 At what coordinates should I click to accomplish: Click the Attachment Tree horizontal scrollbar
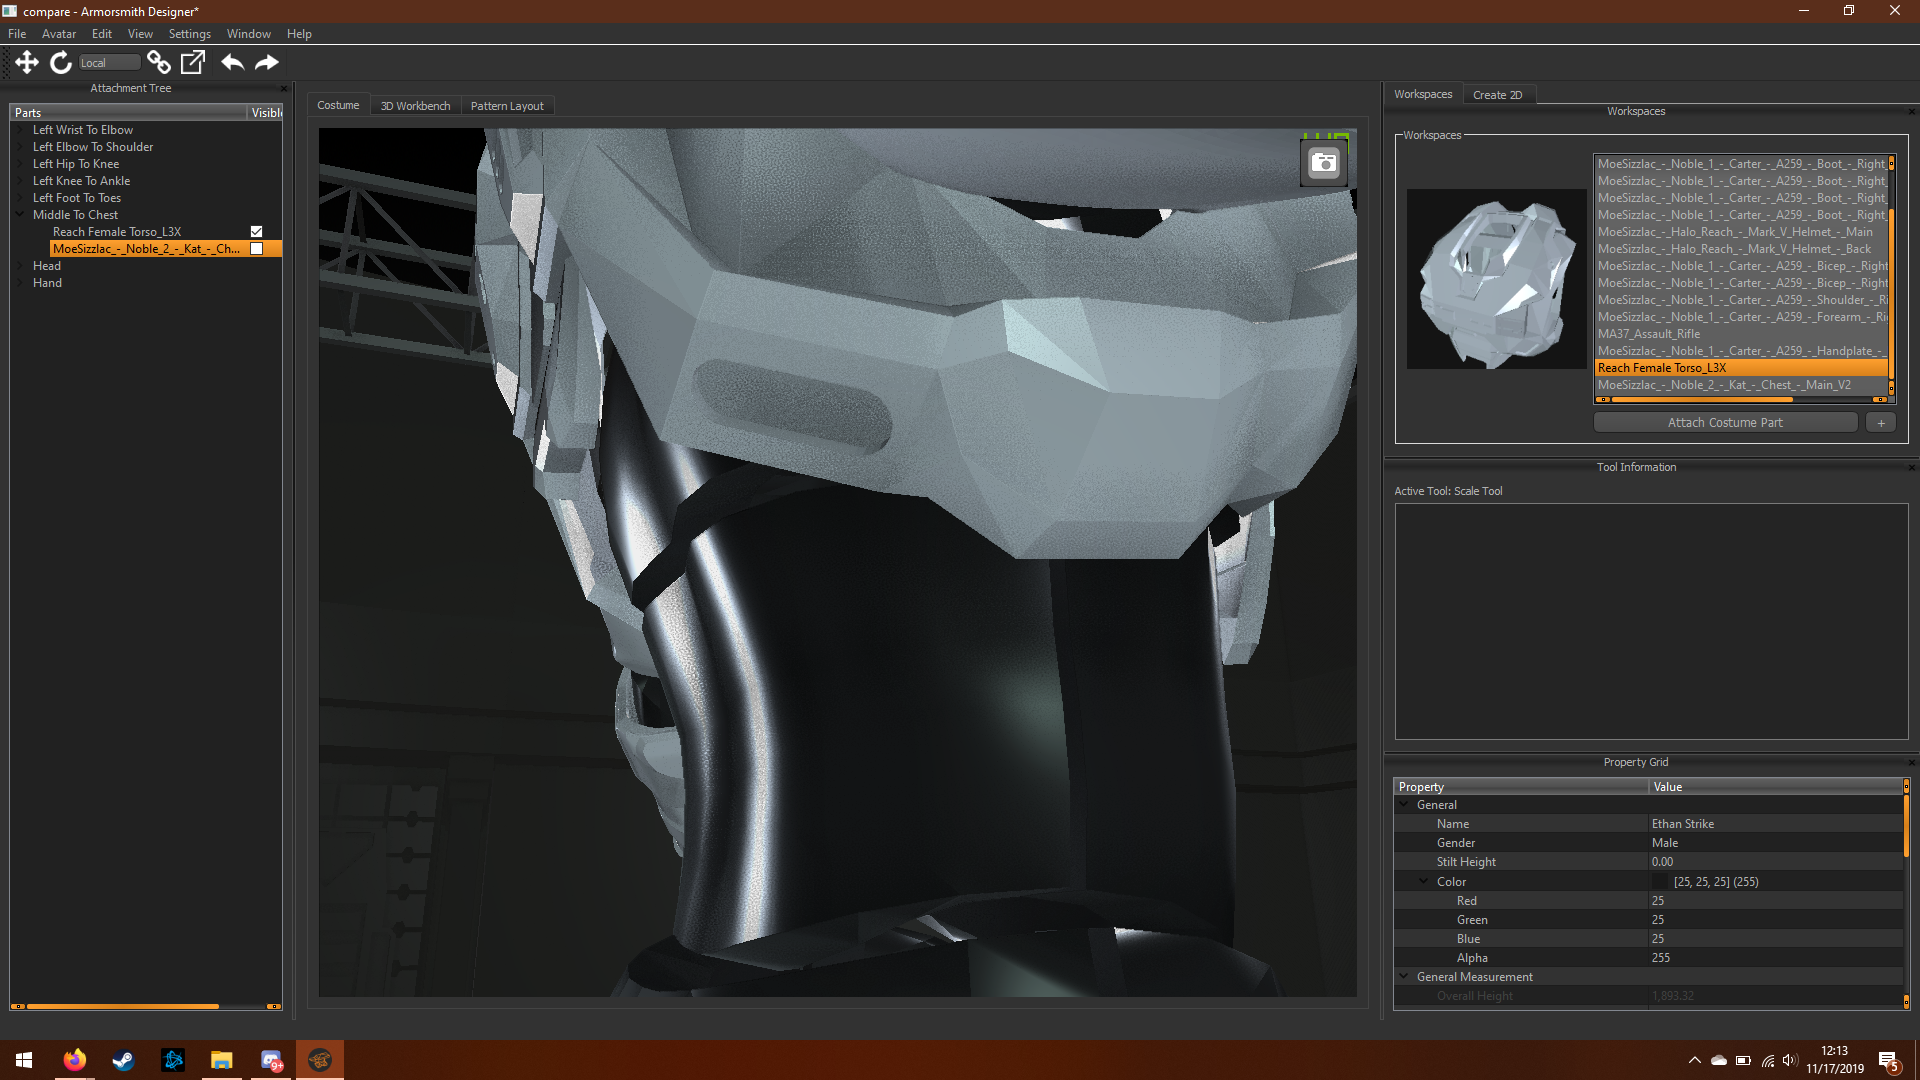(x=122, y=1006)
